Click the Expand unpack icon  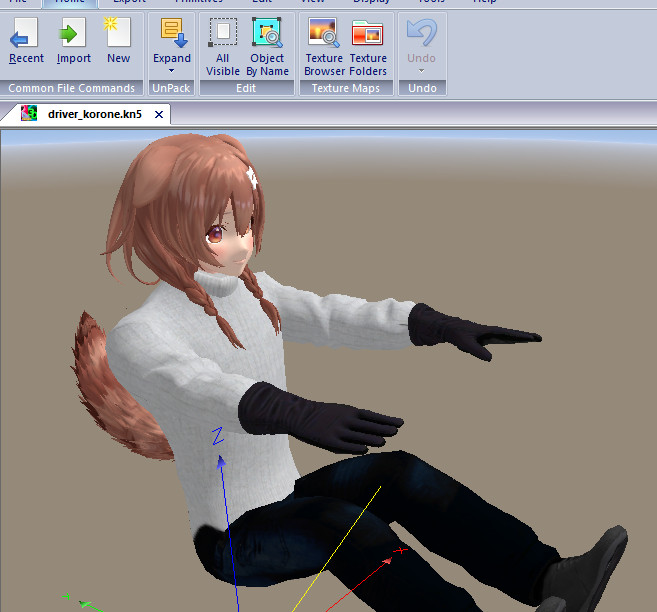[172, 34]
